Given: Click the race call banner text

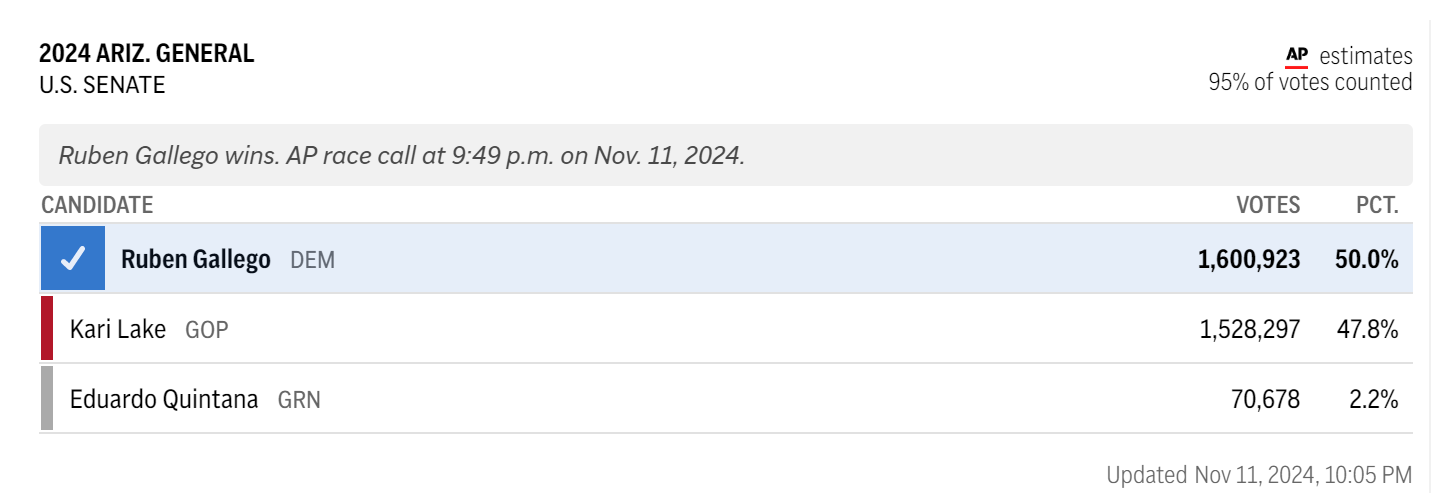Looking at the screenshot, I should (402, 156).
